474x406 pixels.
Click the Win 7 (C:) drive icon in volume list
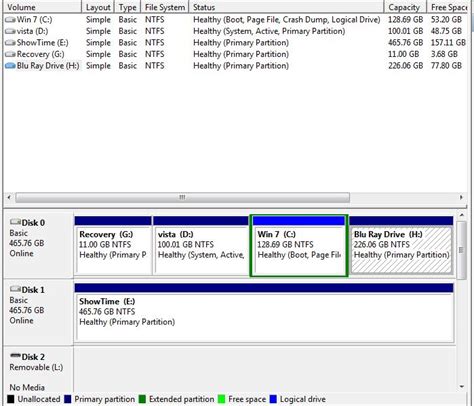tap(10, 20)
